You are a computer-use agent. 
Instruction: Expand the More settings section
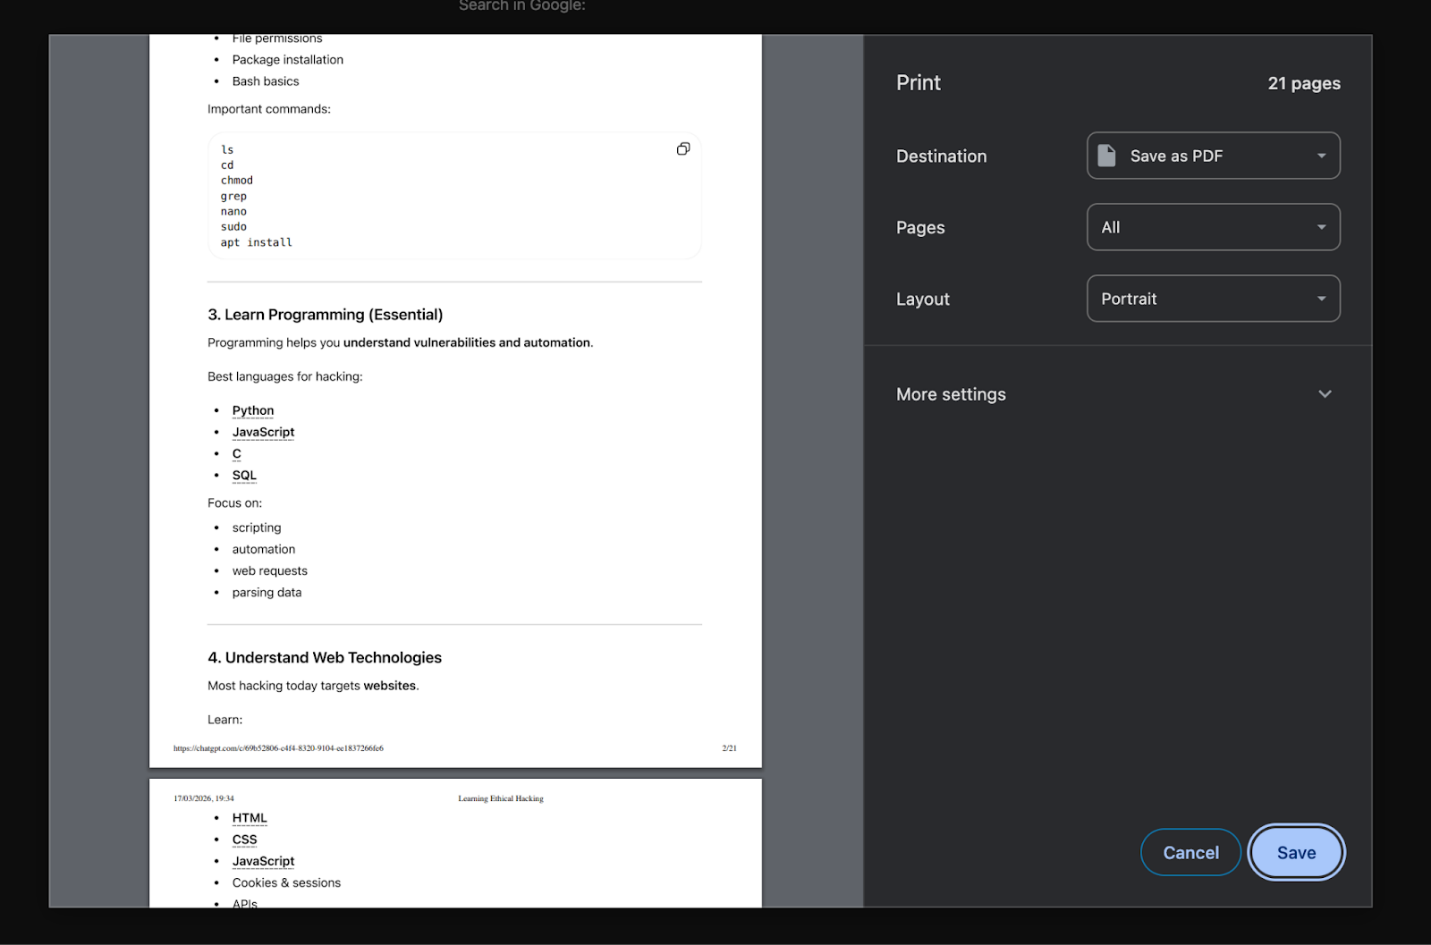pos(951,394)
